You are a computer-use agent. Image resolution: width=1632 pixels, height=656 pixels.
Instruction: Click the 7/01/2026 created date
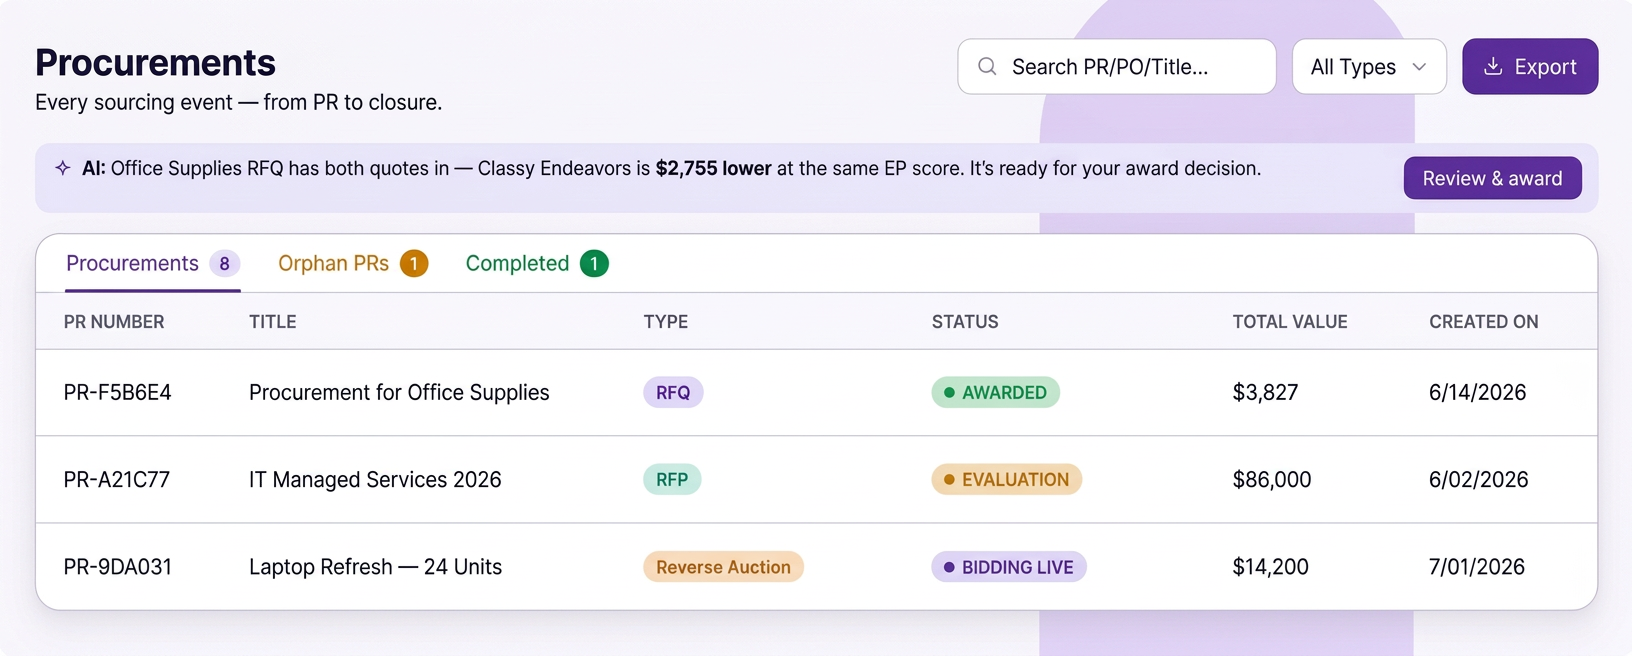click(1477, 566)
